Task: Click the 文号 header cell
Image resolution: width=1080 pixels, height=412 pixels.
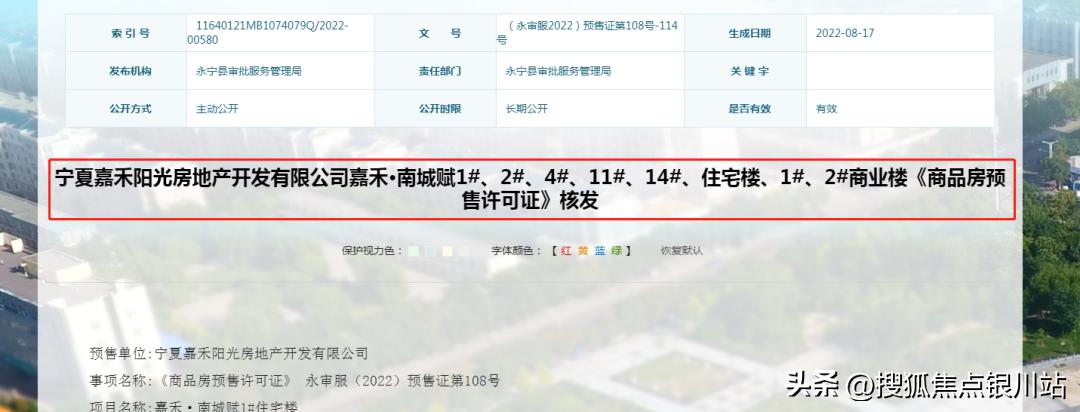Action: (435, 32)
